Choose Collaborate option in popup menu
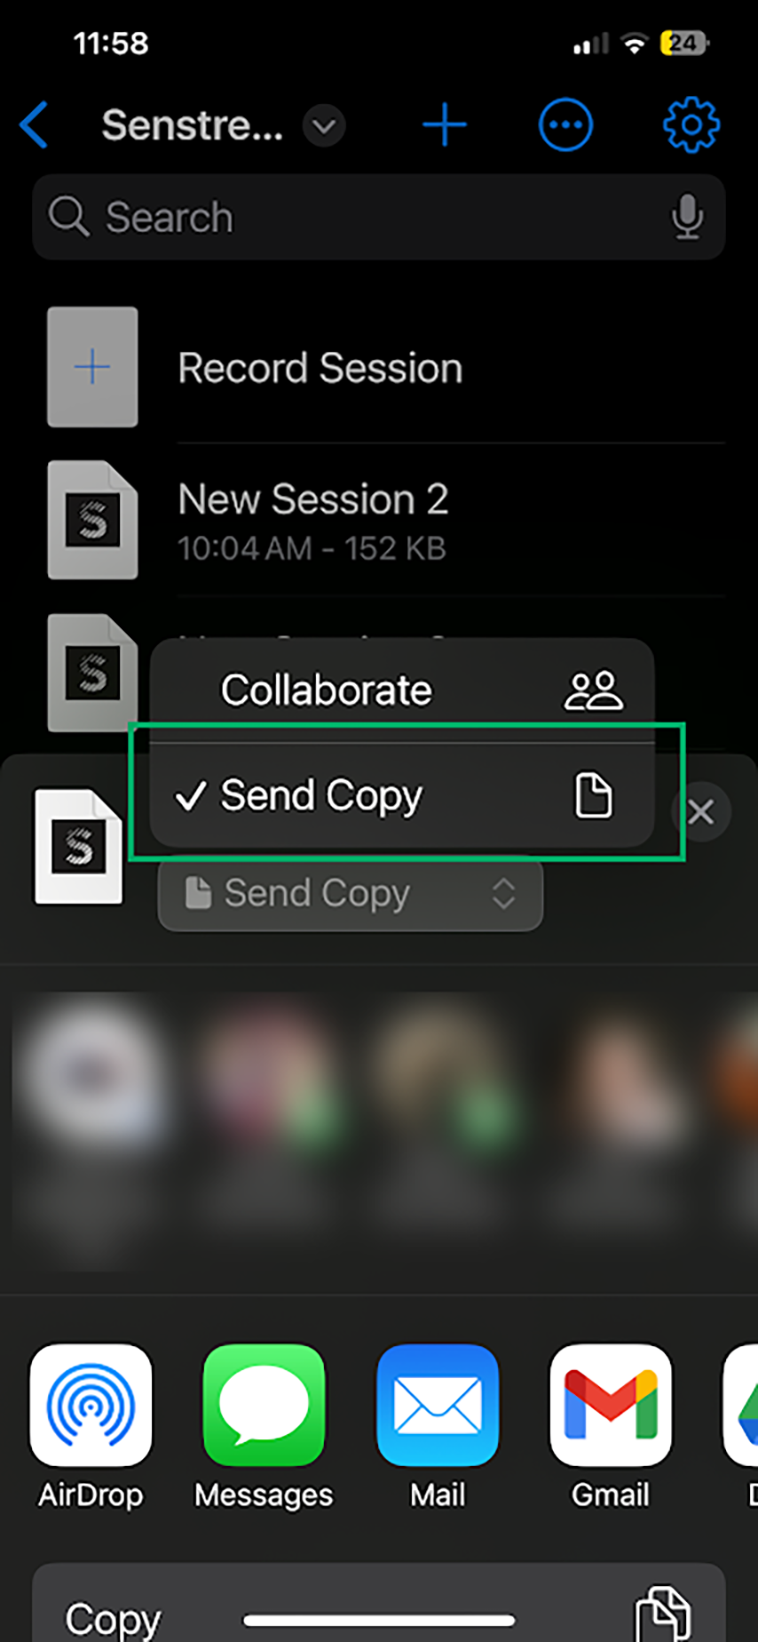The width and height of the screenshot is (758, 1642). pos(402,690)
